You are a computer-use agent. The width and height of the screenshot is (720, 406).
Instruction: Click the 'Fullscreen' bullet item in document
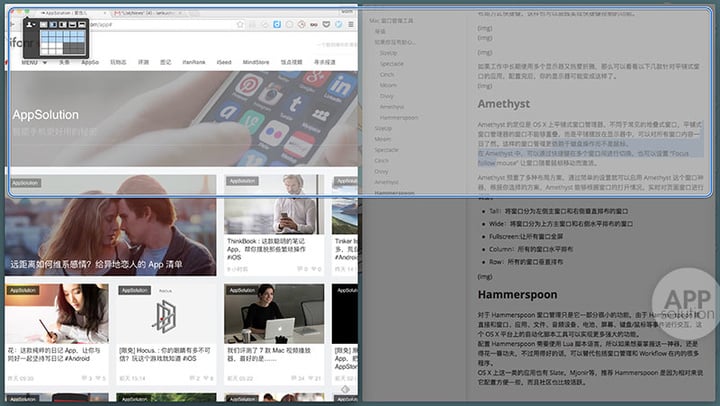(526, 237)
